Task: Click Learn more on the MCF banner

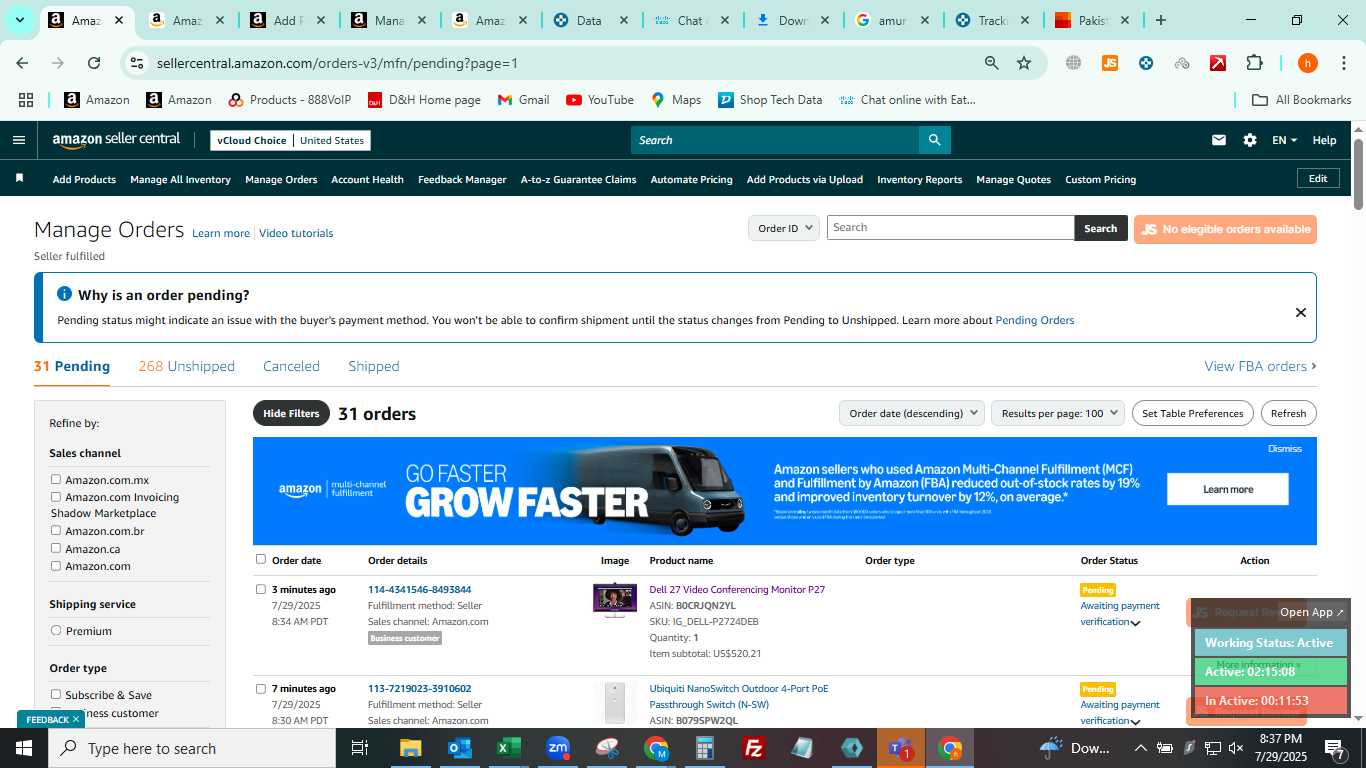Action: coord(1227,490)
